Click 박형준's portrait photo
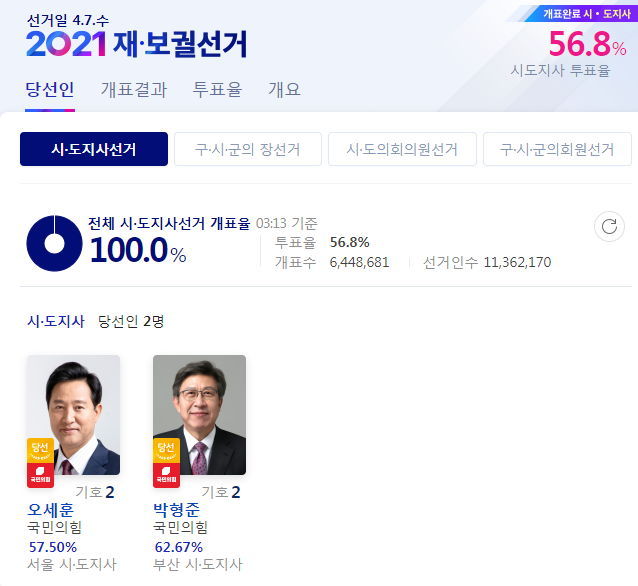 click(199, 415)
